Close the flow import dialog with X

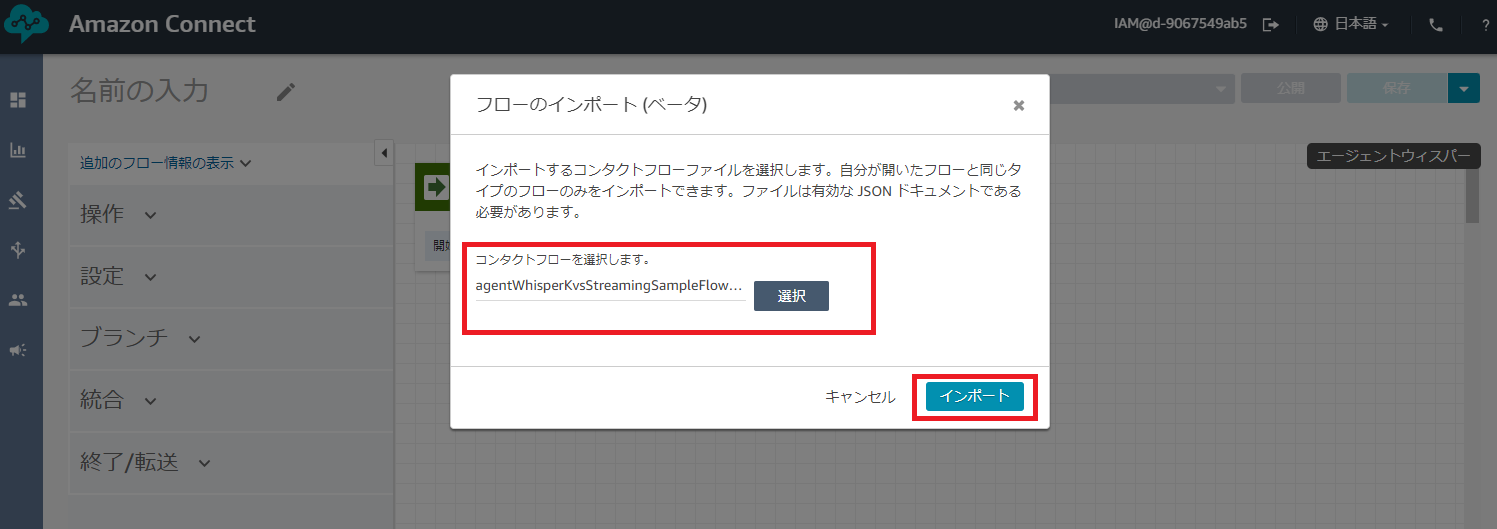coord(1019,105)
